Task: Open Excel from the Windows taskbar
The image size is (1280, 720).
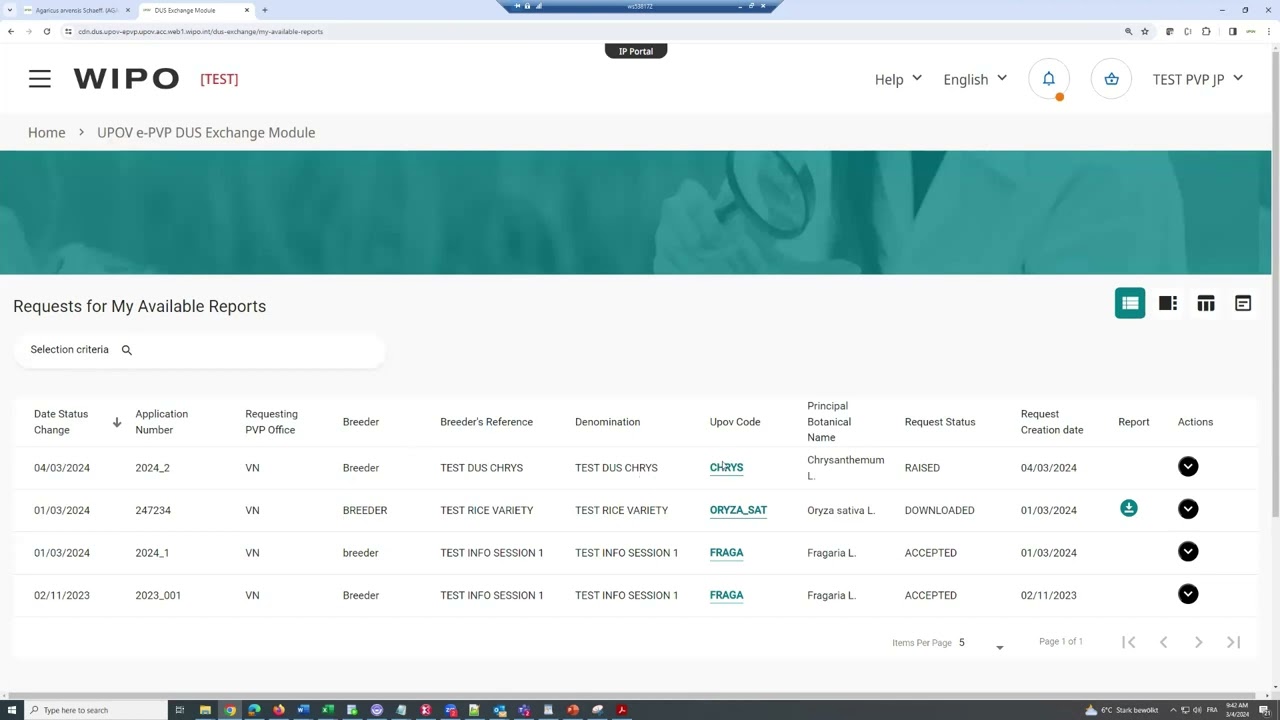Action: click(x=327, y=710)
